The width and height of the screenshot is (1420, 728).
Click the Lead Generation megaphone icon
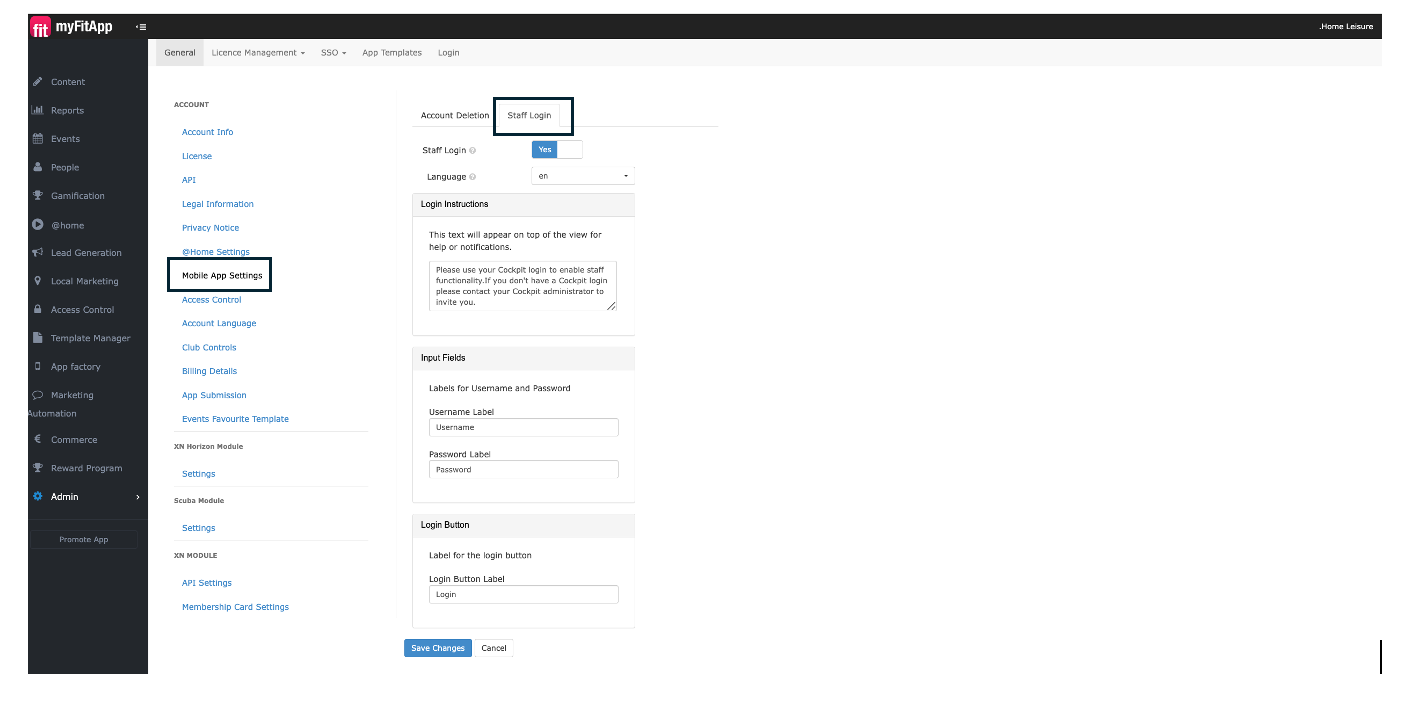click(x=38, y=253)
